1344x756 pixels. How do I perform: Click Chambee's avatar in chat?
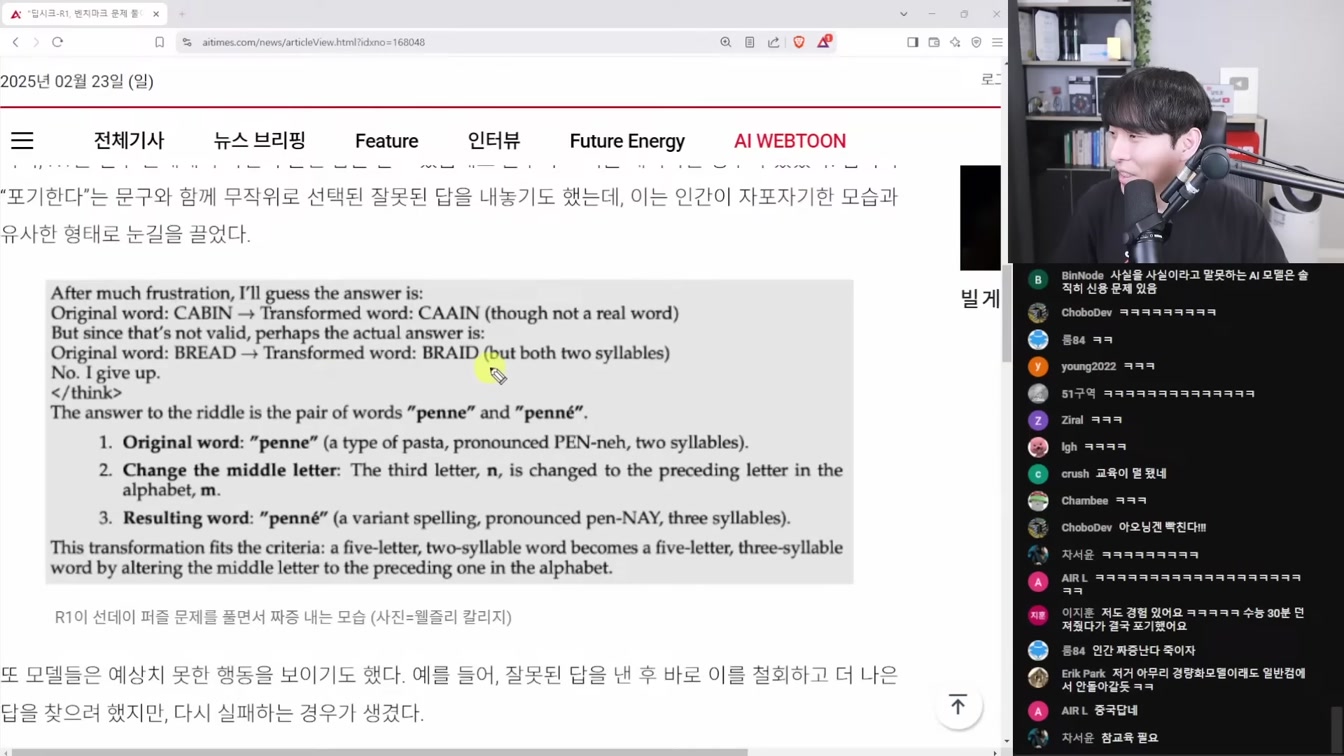point(1038,501)
